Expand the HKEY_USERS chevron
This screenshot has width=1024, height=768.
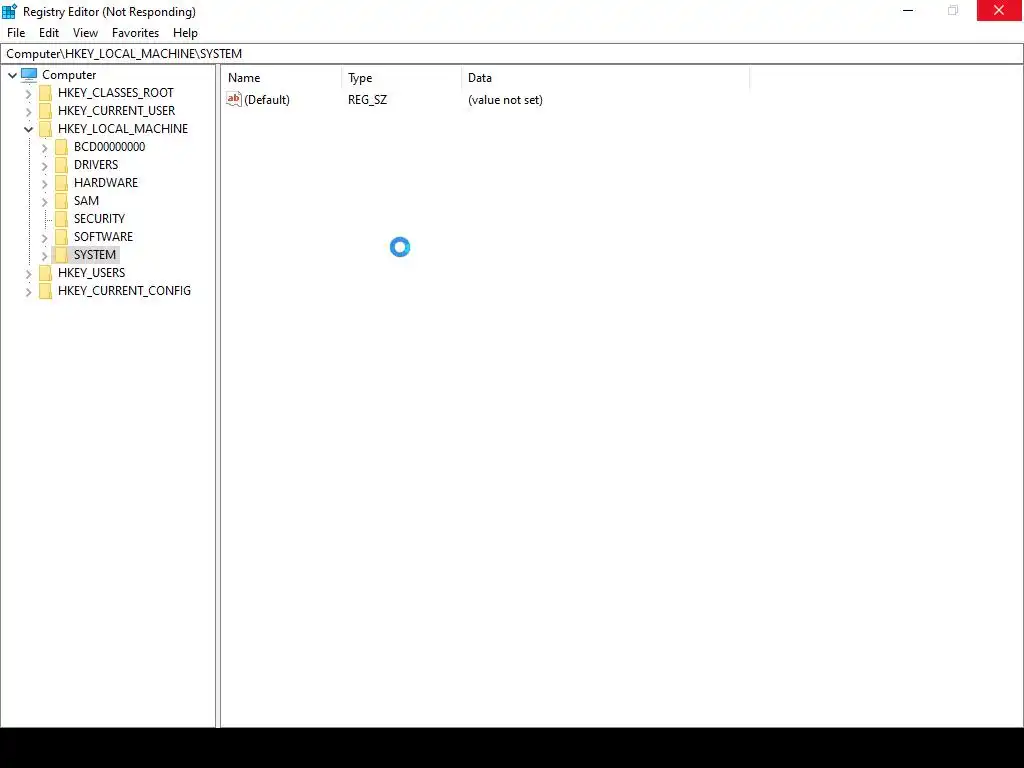click(28, 273)
